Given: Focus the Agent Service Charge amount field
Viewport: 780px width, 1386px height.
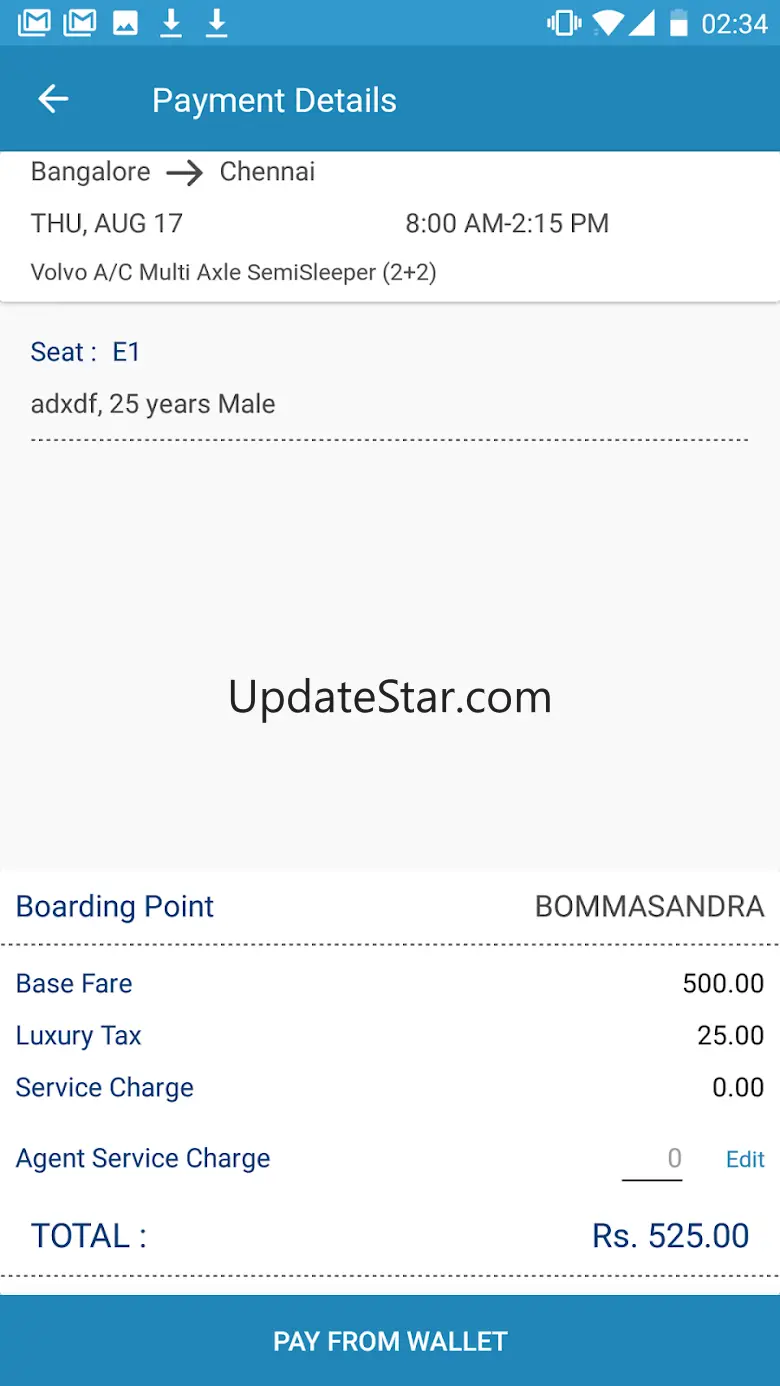Looking at the screenshot, I should click(653, 1159).
